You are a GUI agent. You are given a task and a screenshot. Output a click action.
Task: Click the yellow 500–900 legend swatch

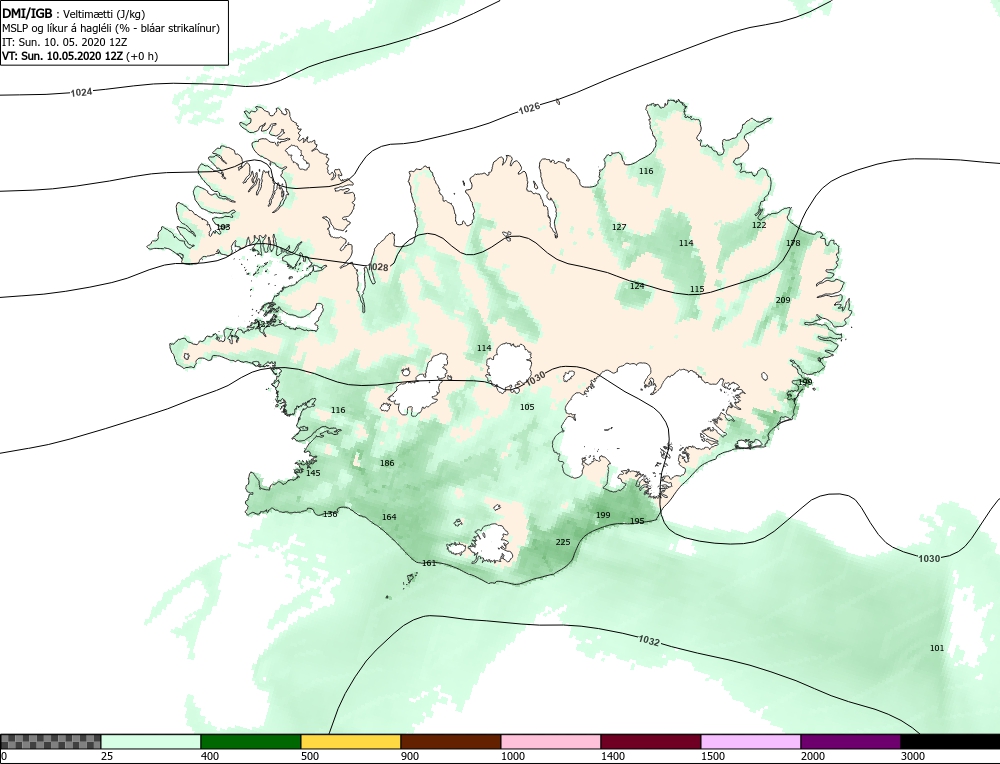pos(351,741)
